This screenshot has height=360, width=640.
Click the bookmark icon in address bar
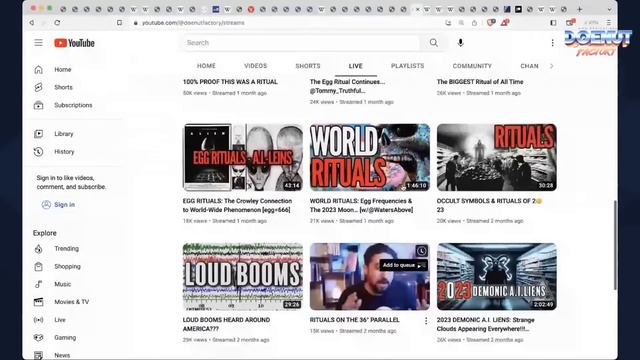coord(119,23)
